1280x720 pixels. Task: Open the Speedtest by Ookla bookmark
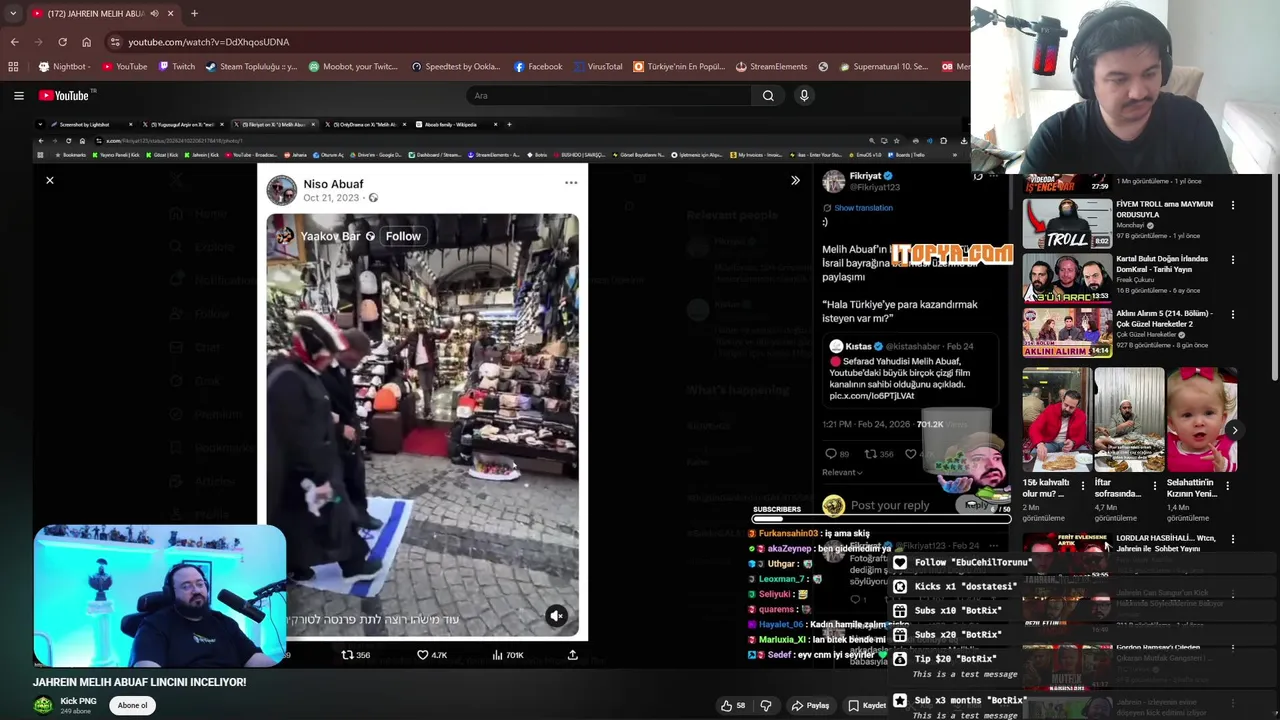[455, 67]
